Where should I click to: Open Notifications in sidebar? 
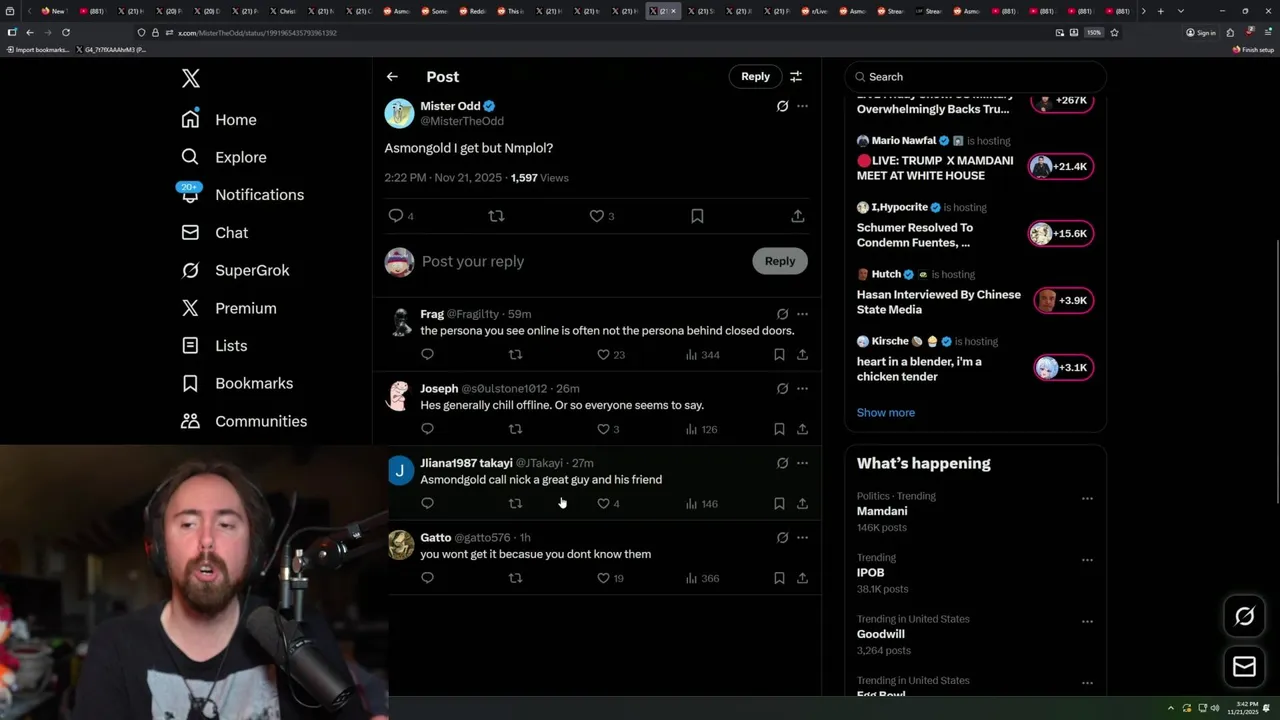242,195
